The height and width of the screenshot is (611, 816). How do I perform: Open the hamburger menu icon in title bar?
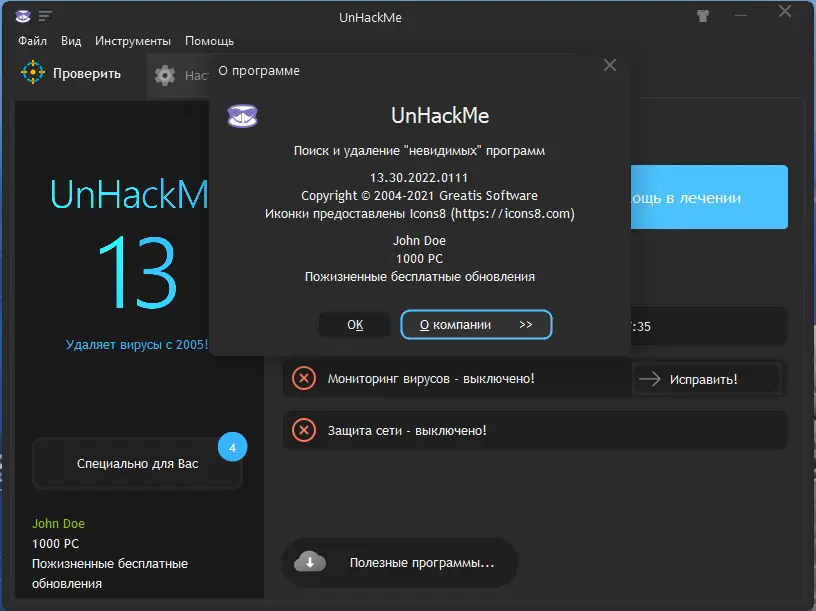pos(45,17)
